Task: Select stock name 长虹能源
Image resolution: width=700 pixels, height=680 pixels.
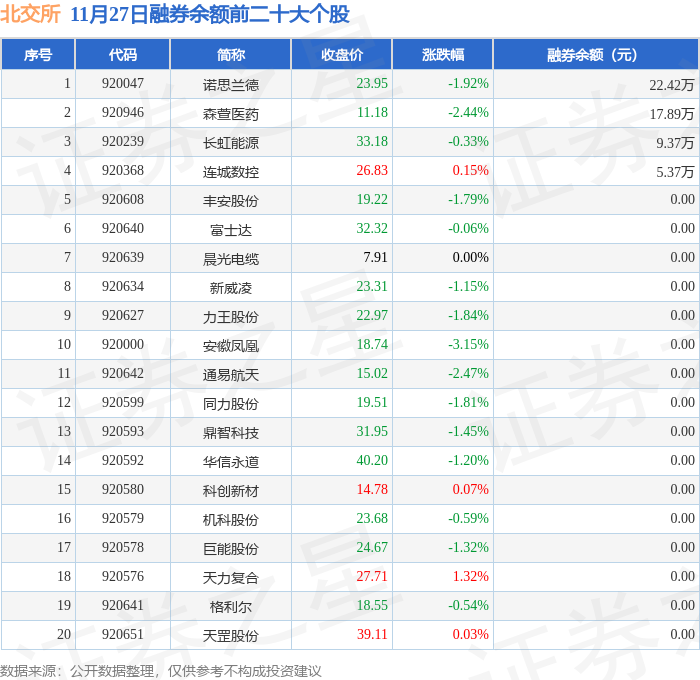Action: tap(230, 142)
